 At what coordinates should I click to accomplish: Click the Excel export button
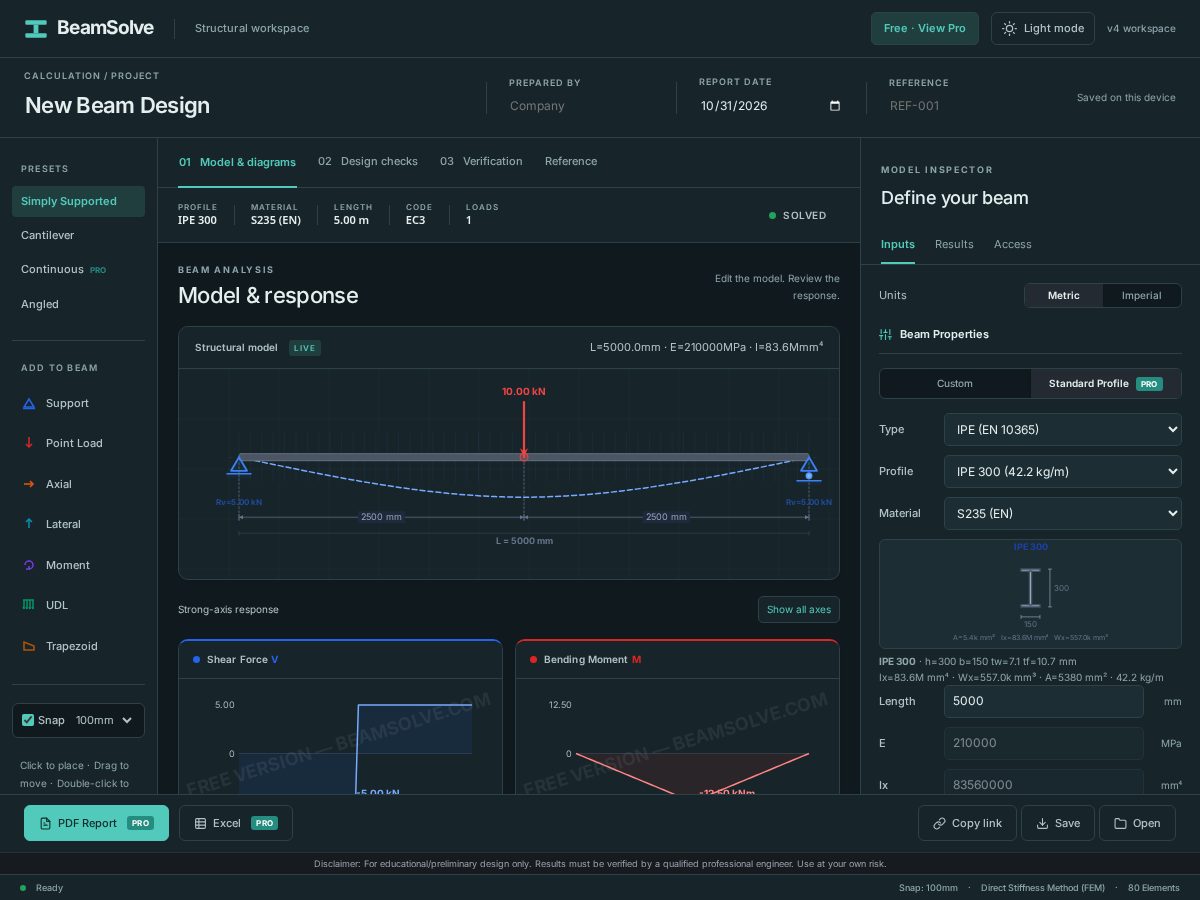[x=236, y=823]
